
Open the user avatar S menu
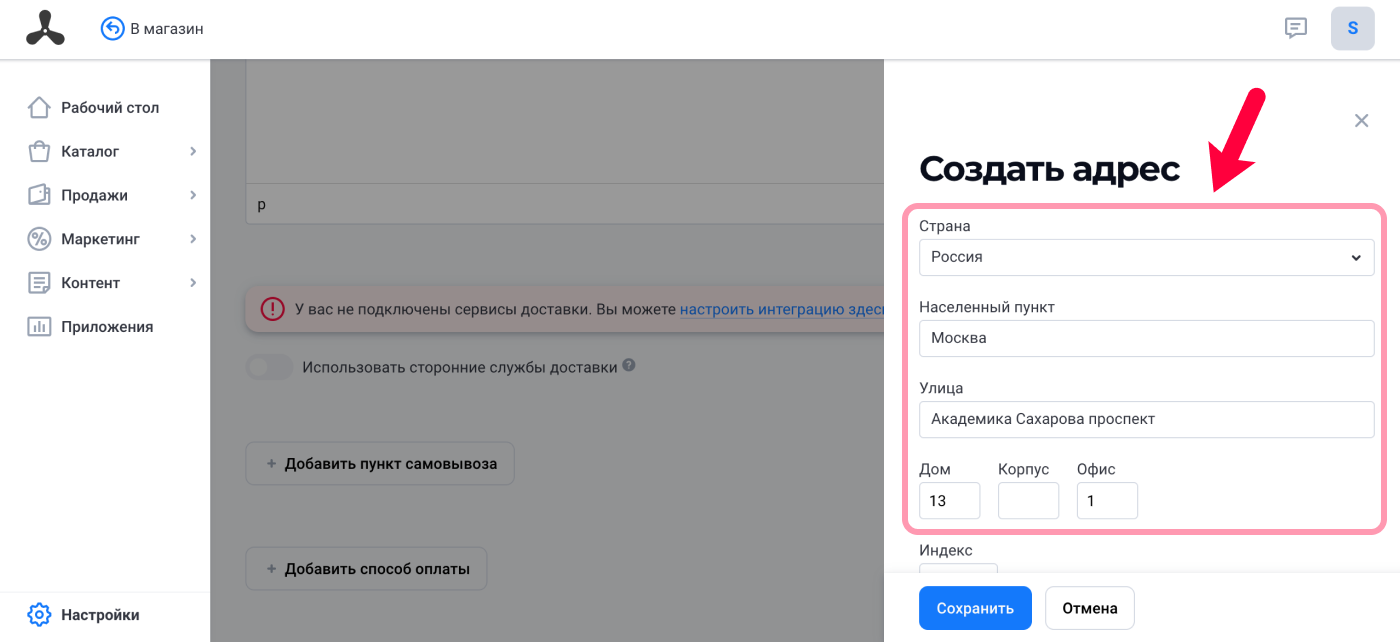point(1352,28)
